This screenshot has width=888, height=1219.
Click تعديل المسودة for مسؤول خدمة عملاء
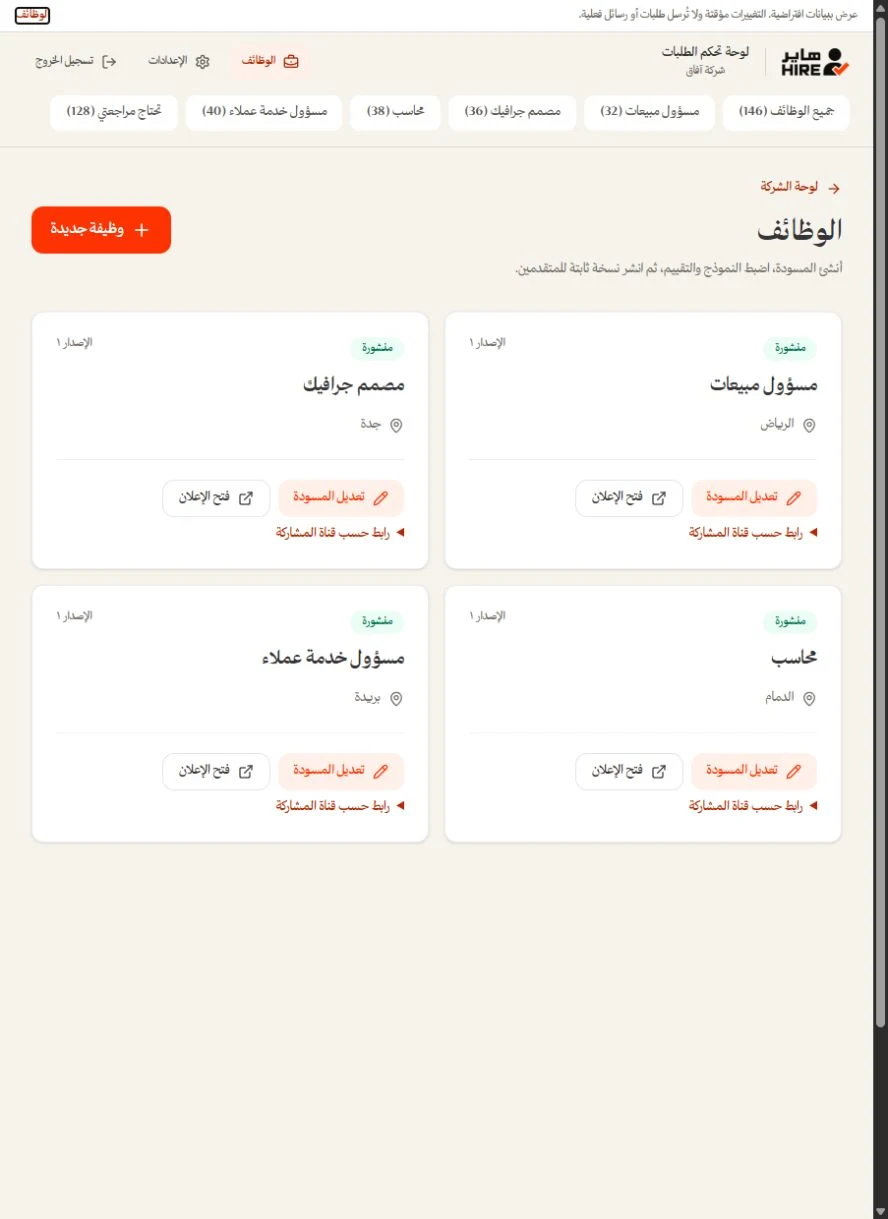(341, 771)
